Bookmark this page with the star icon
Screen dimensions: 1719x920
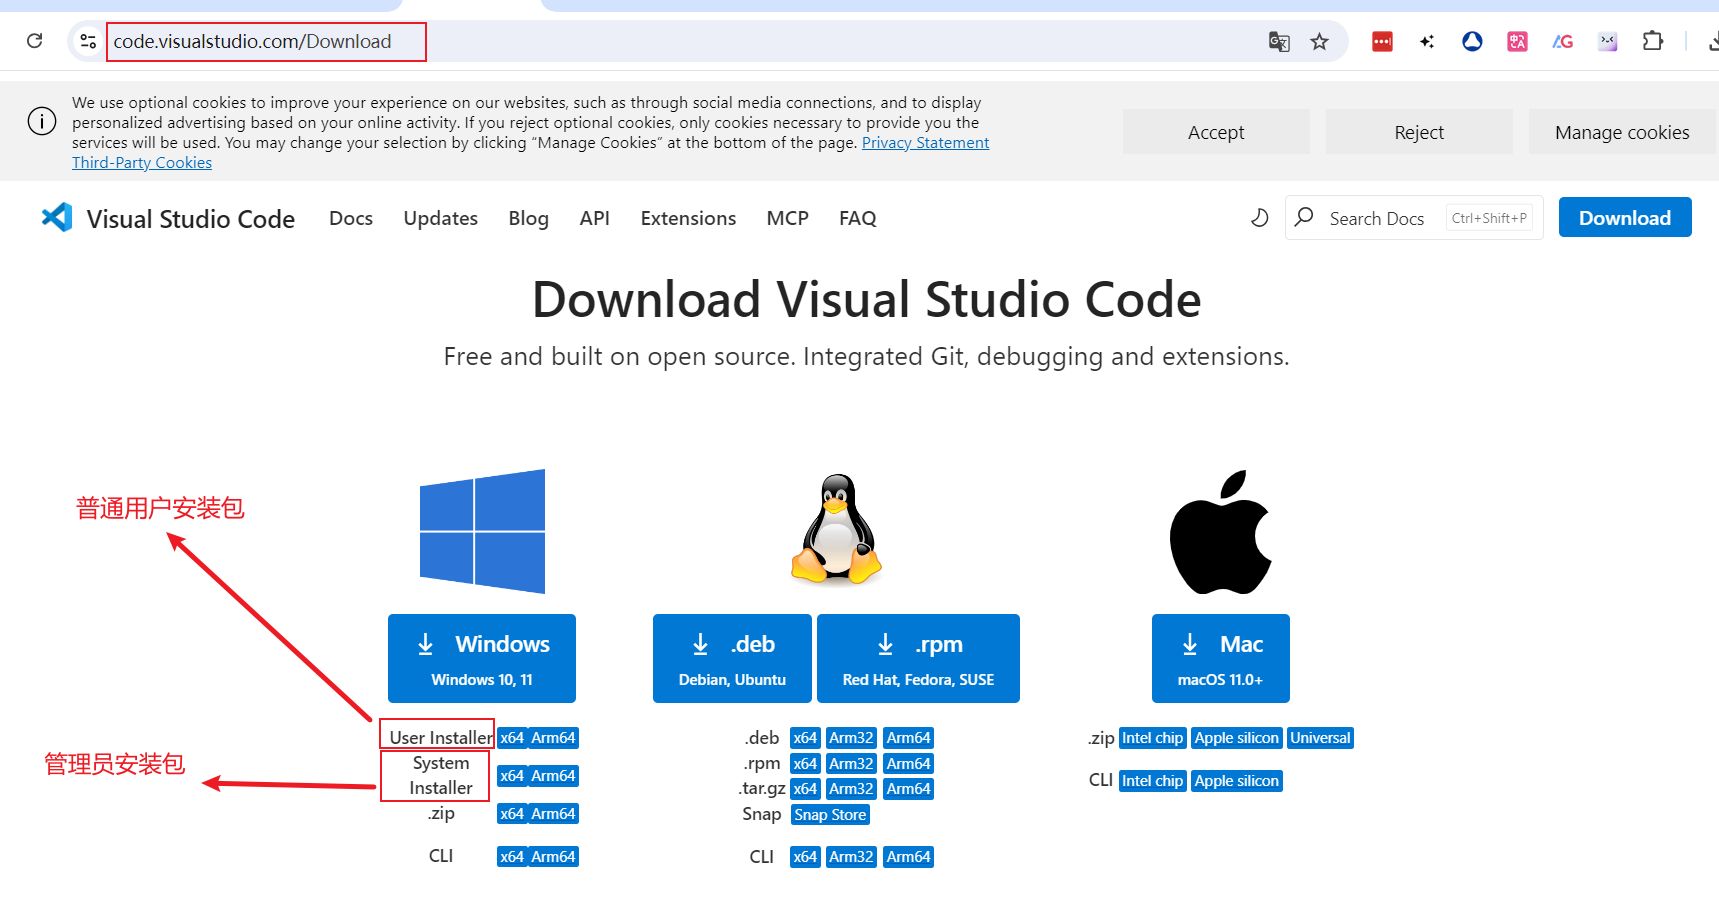click(1320, 41)
